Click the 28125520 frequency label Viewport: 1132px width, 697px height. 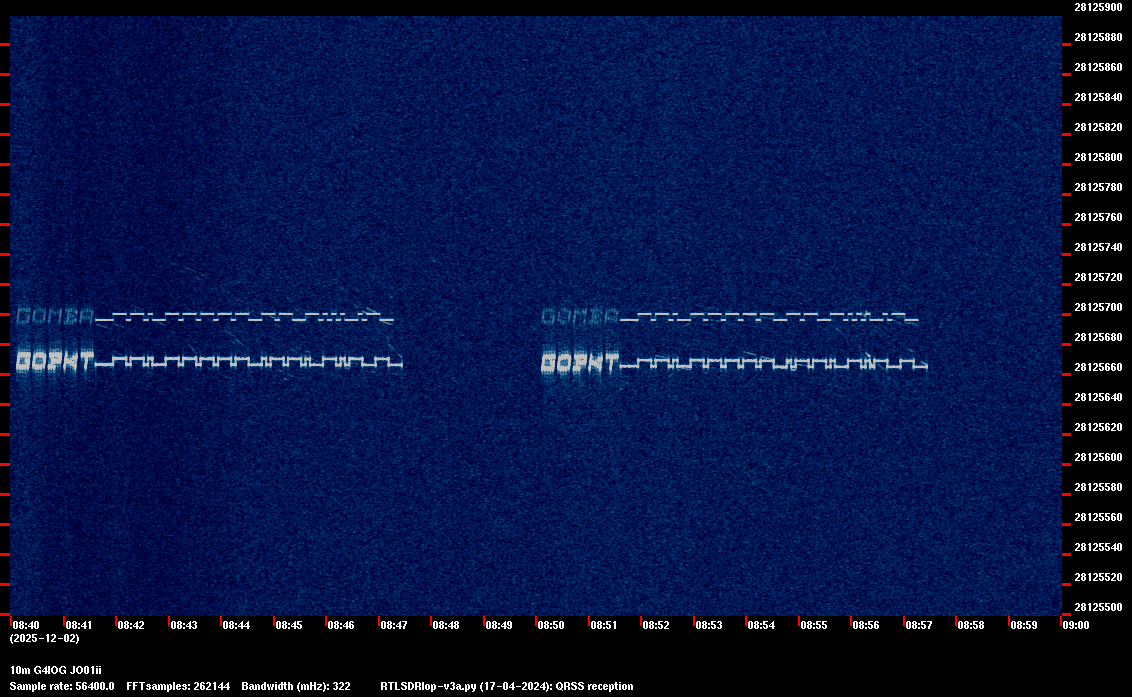click(1098, 577)
